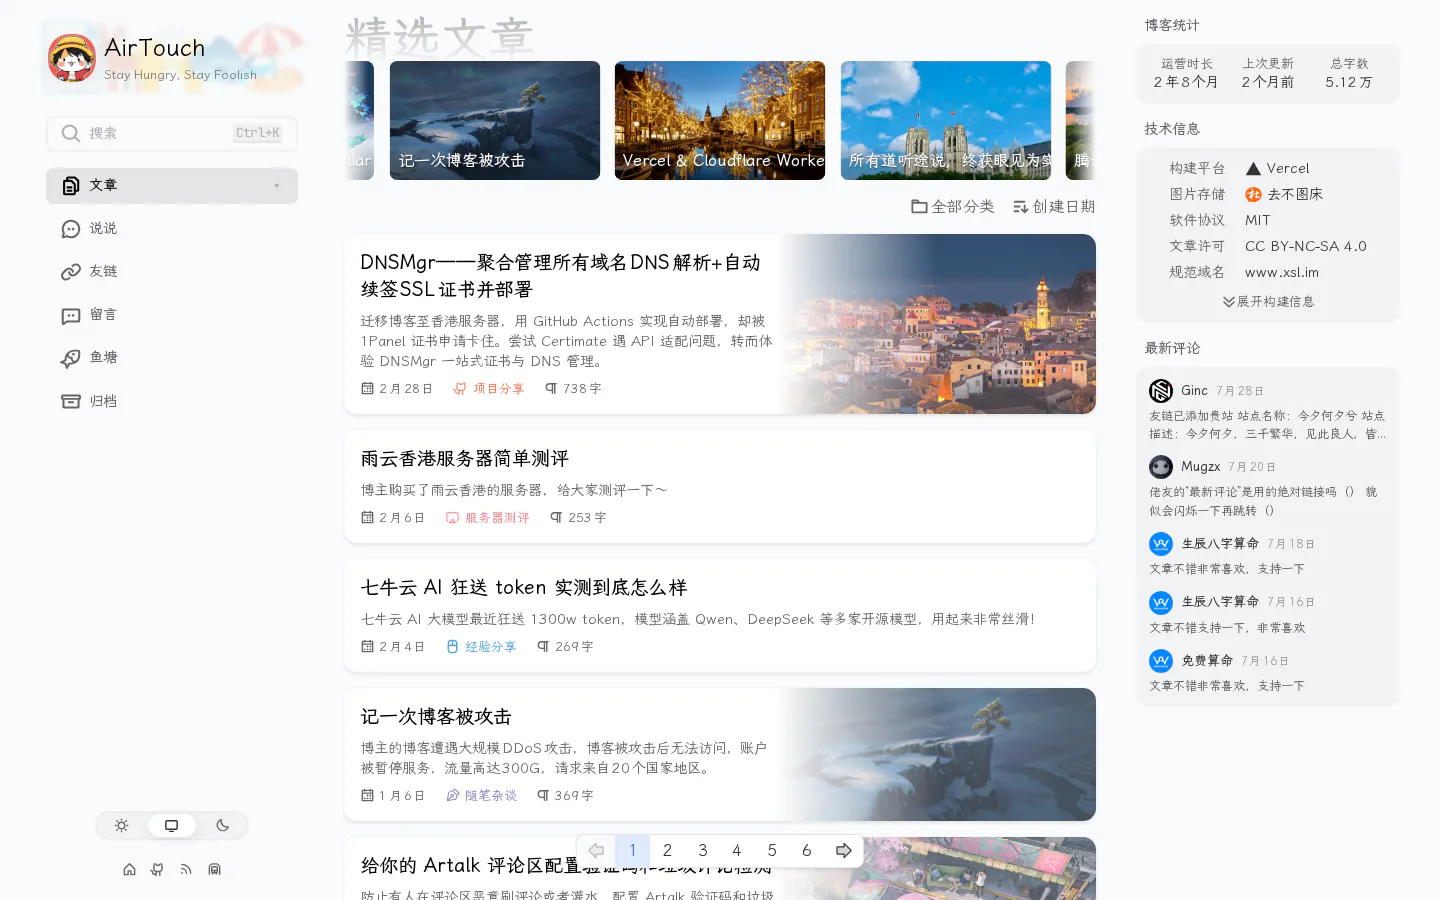Viewport: 1440px width, 900px height.
Task: Go to page 3
Action: coord(702,851)
